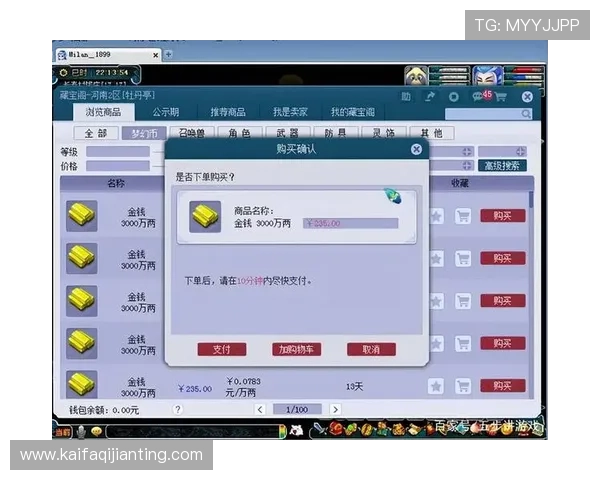Switch to 浏览商品 tab

click(103, 112)
